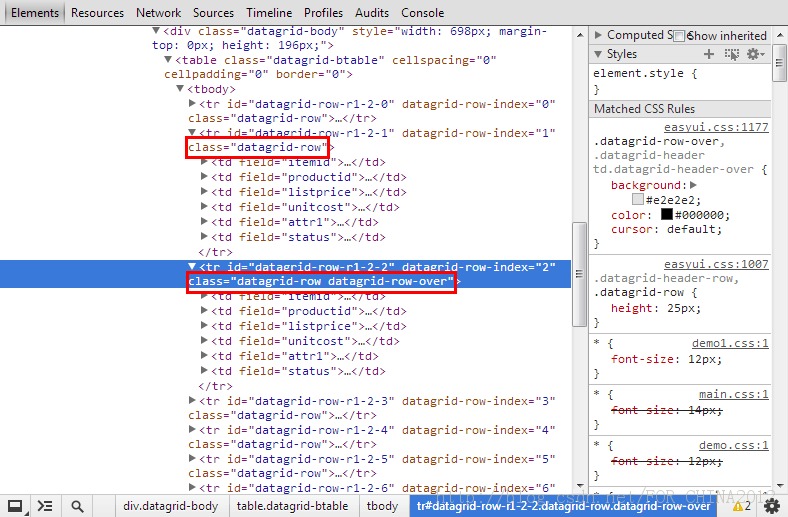Select the td field="attr1" under row index 1
788x517 pixels.
[x=294, y=222]
